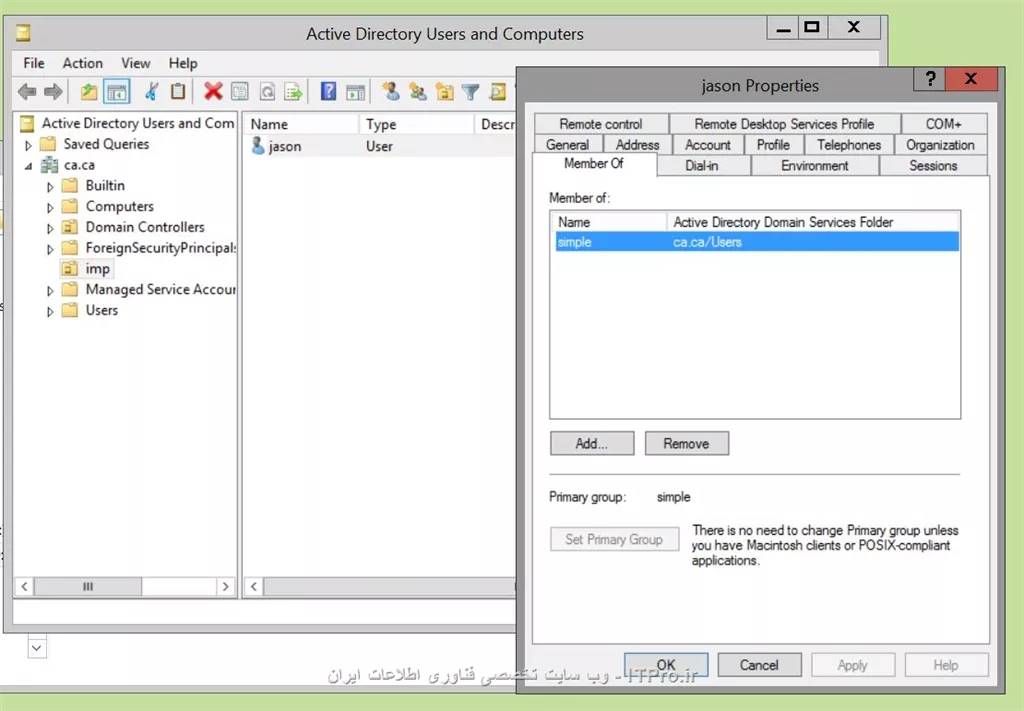This screenshot has width=1024, height=711.
Task: Open the Address tab
Action: coord(637,145)
